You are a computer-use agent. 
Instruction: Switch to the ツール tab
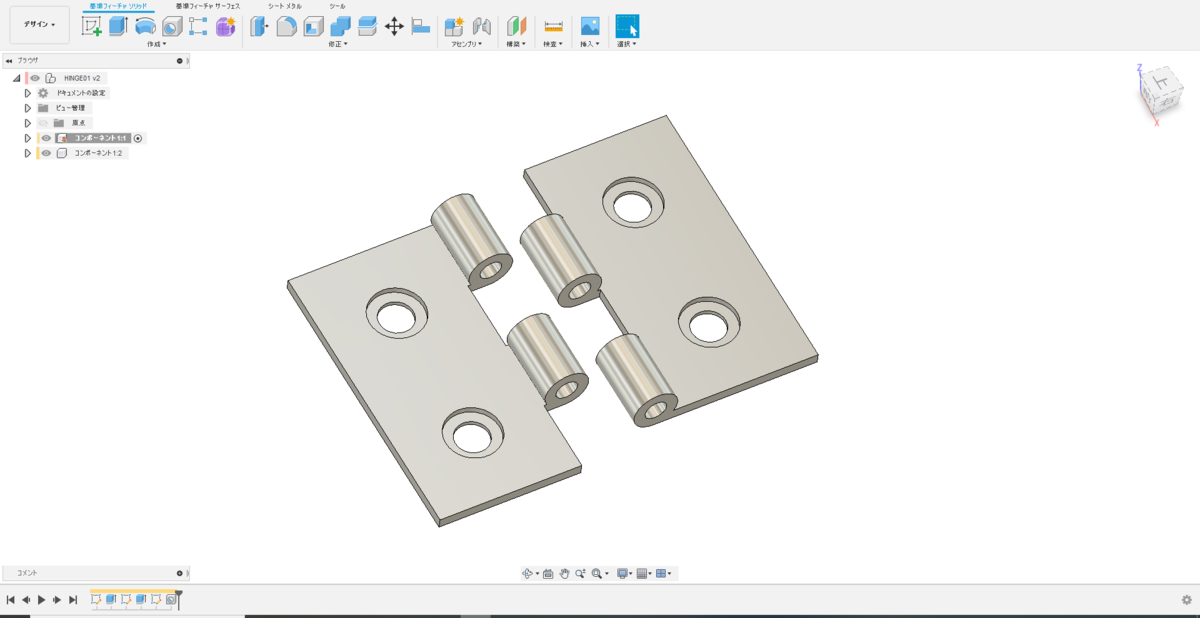[338, 6]
